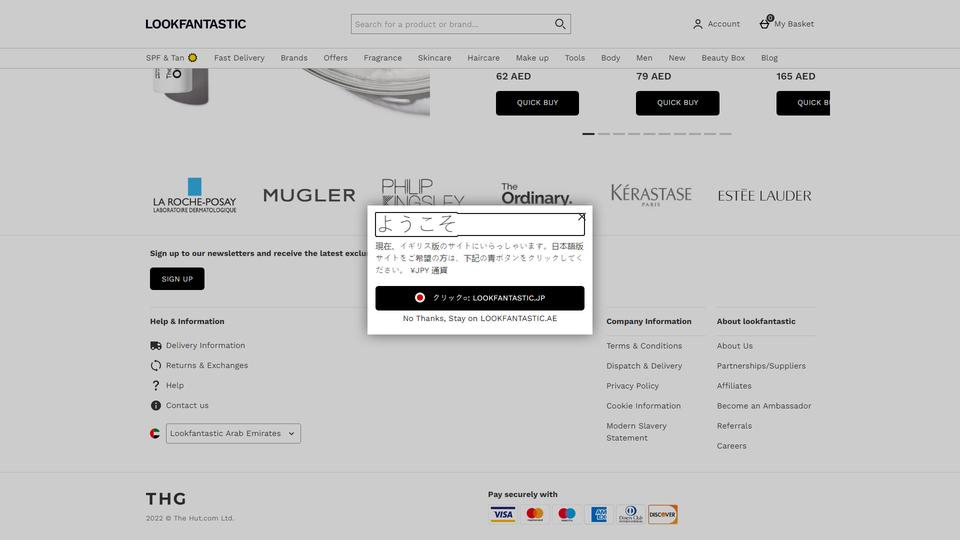The height and width of the screenshot is (540, 960).
Task: Open the Fast Delivery menu
Action: [239, 58]
